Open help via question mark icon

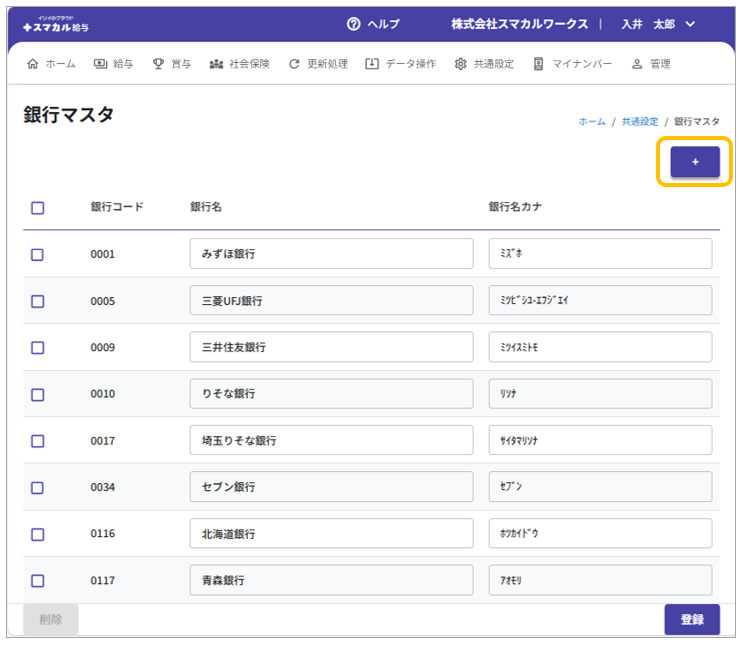(x=353, y=24)
